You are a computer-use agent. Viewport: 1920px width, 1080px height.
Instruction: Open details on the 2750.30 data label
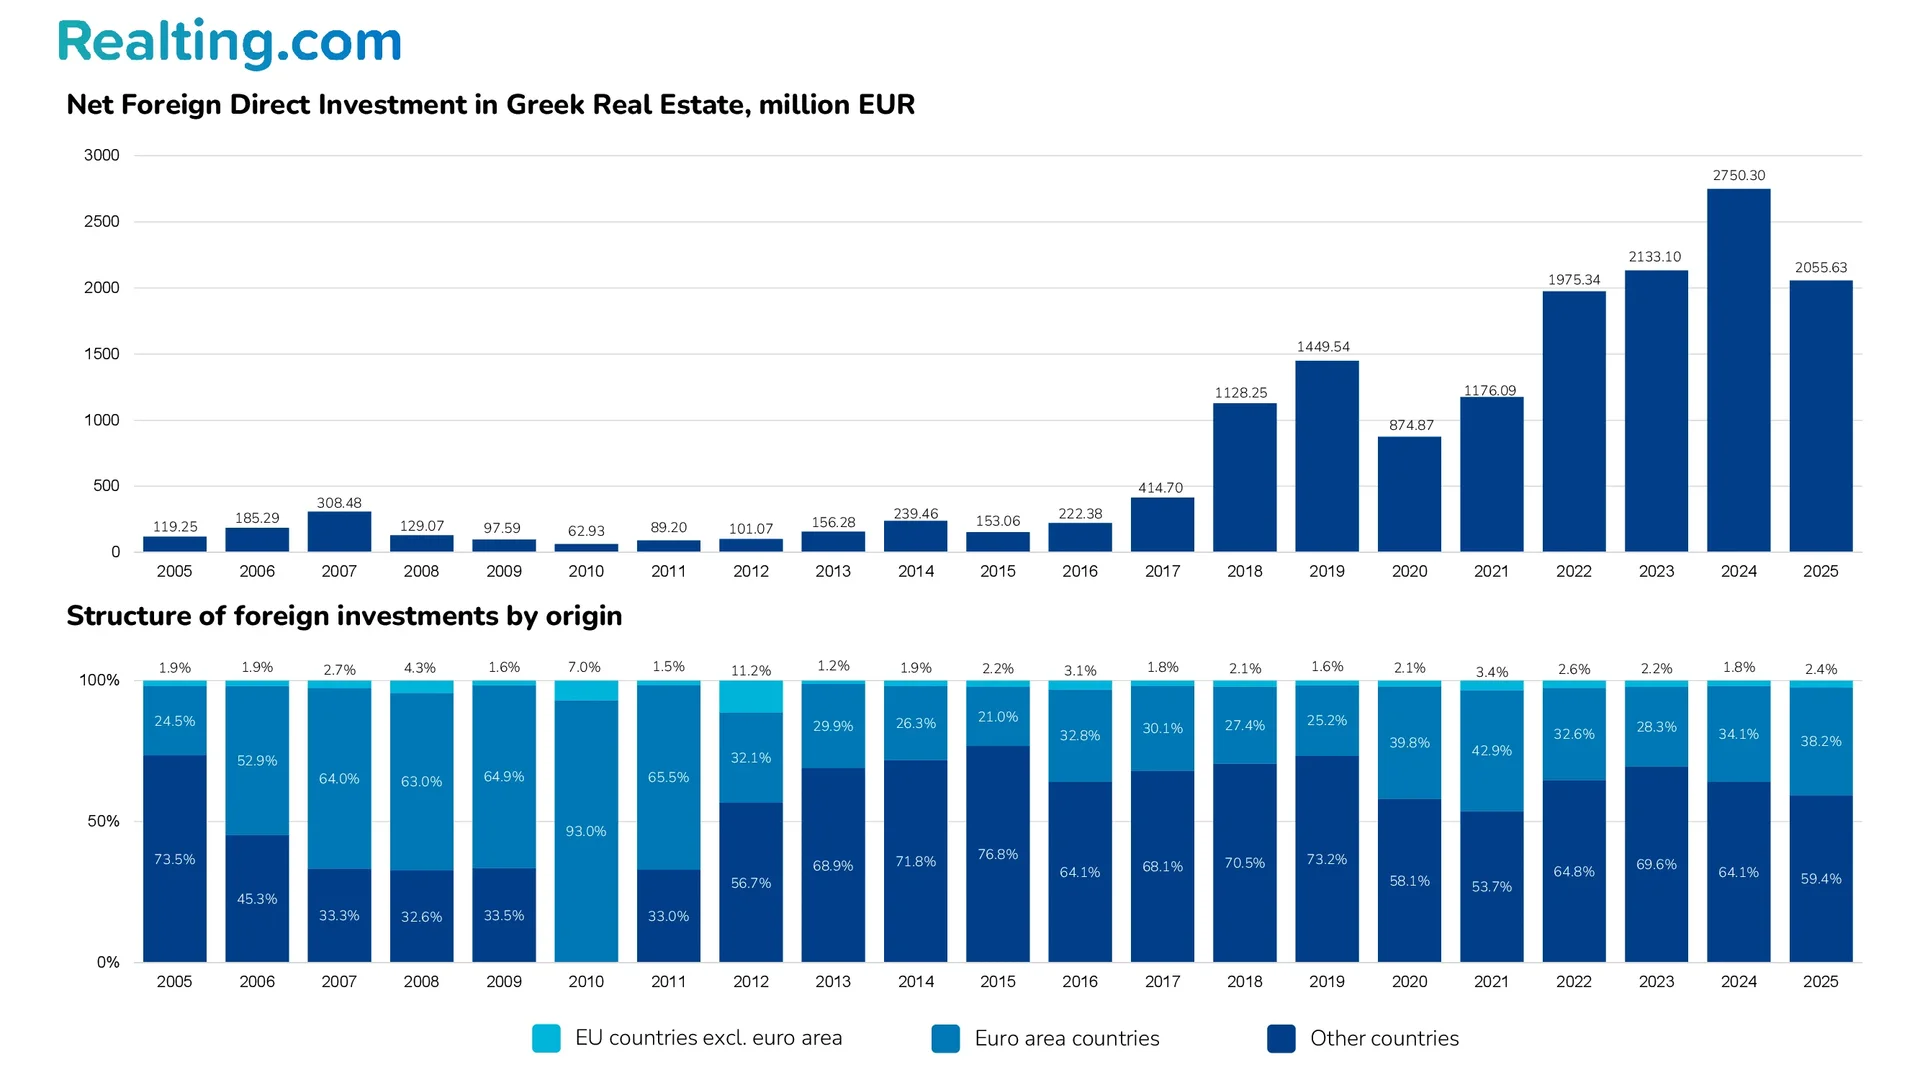[1738, 174]
